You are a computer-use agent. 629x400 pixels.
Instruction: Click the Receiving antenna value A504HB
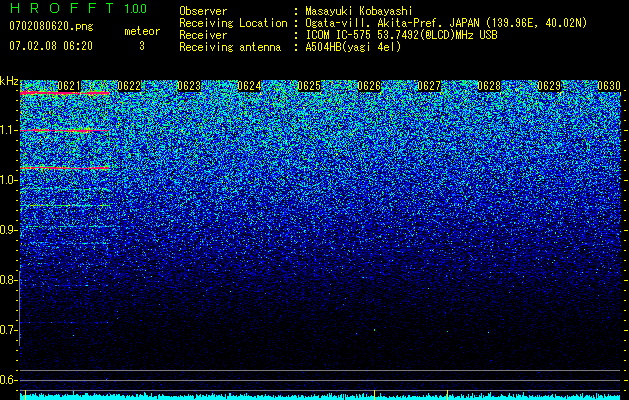[x=353, y=47]
